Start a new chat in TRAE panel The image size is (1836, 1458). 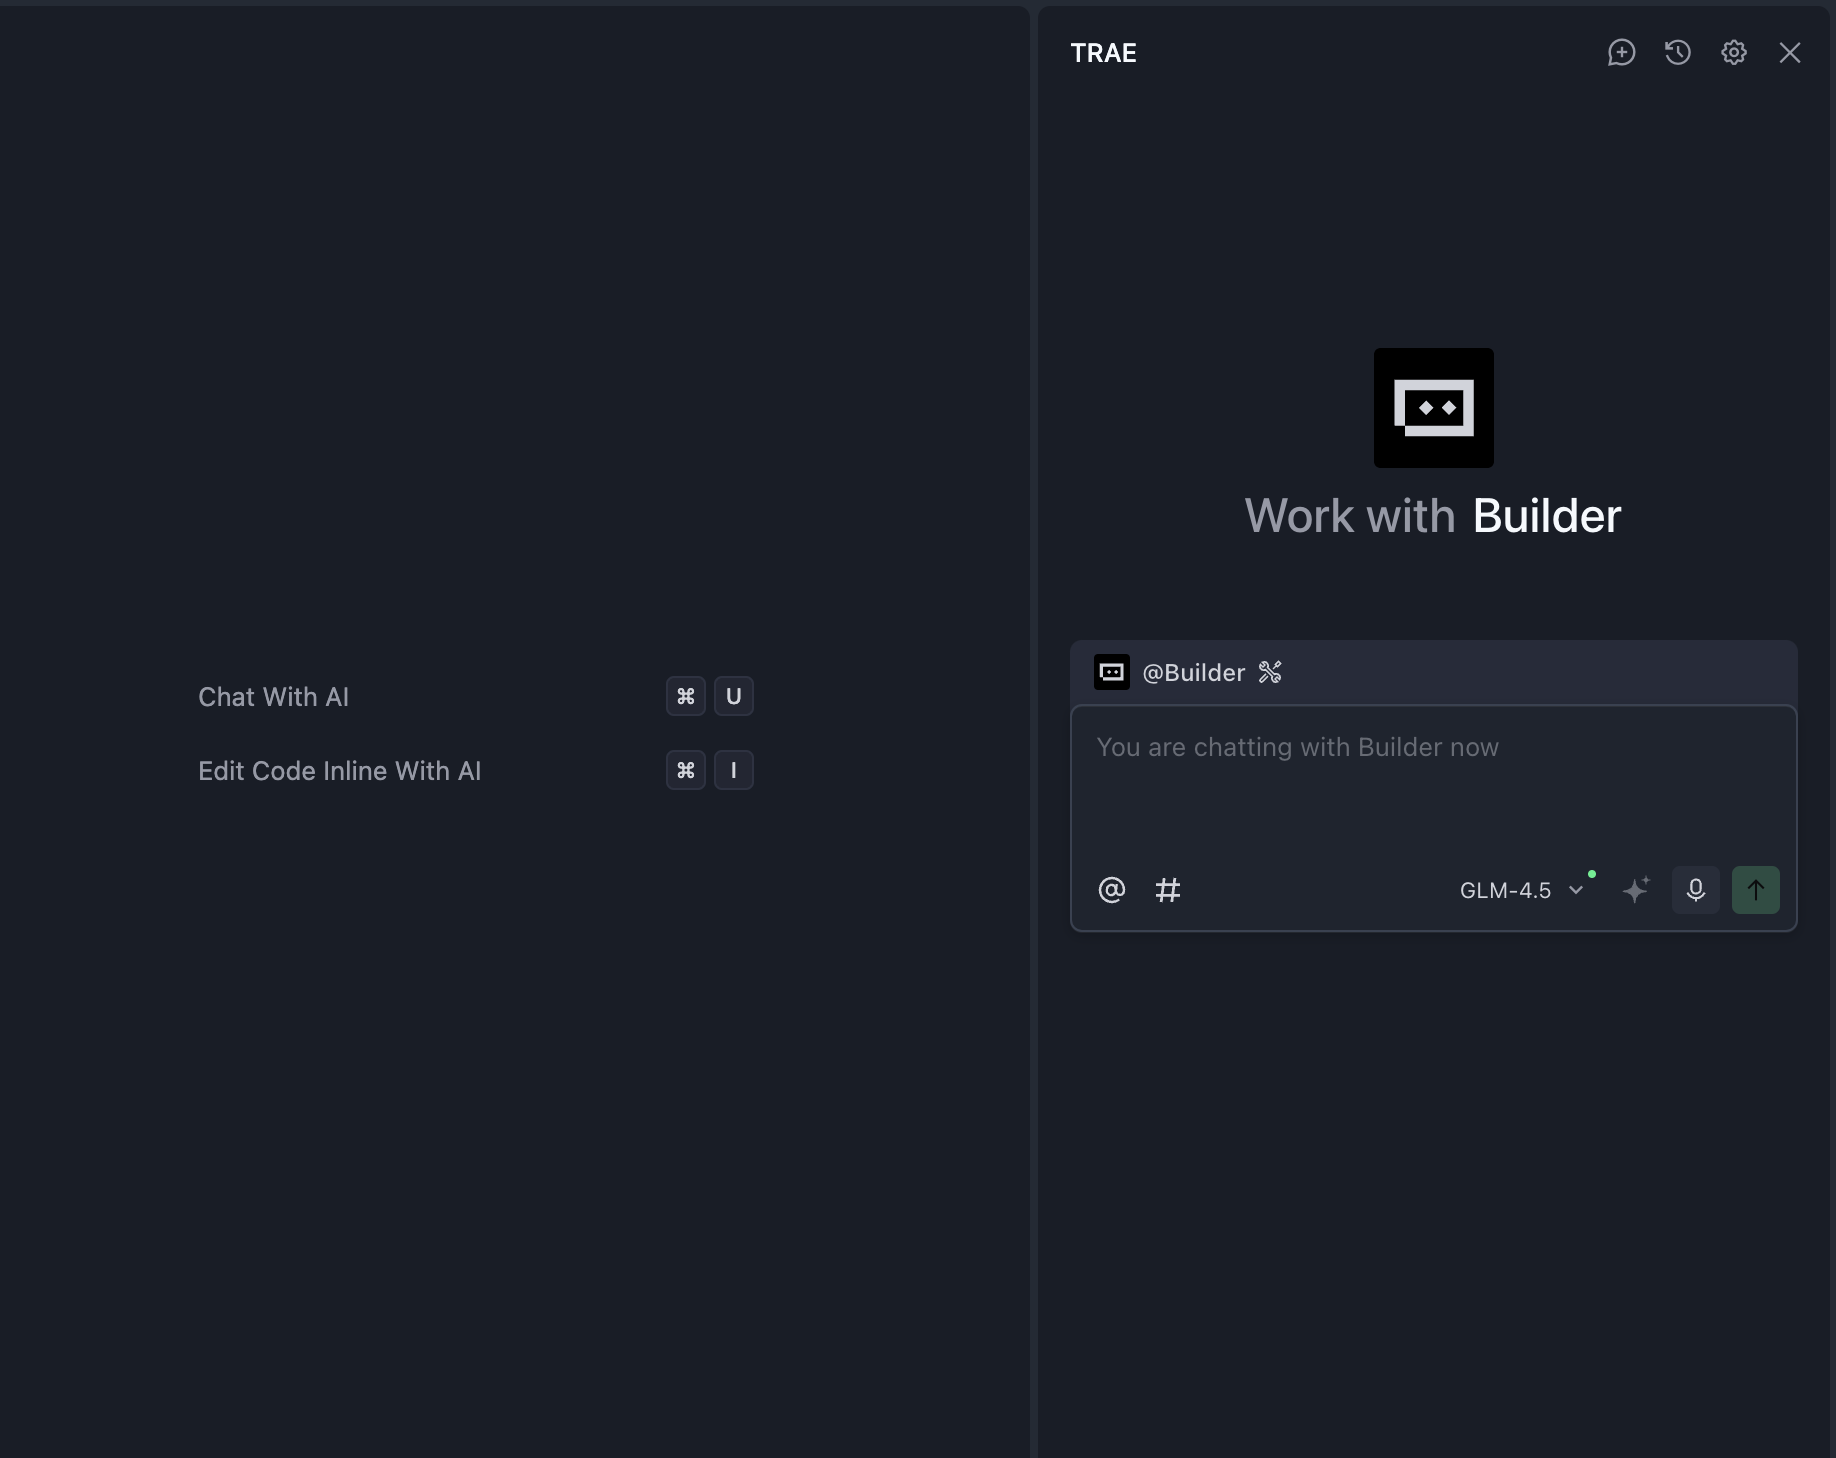coord(1621,53)
